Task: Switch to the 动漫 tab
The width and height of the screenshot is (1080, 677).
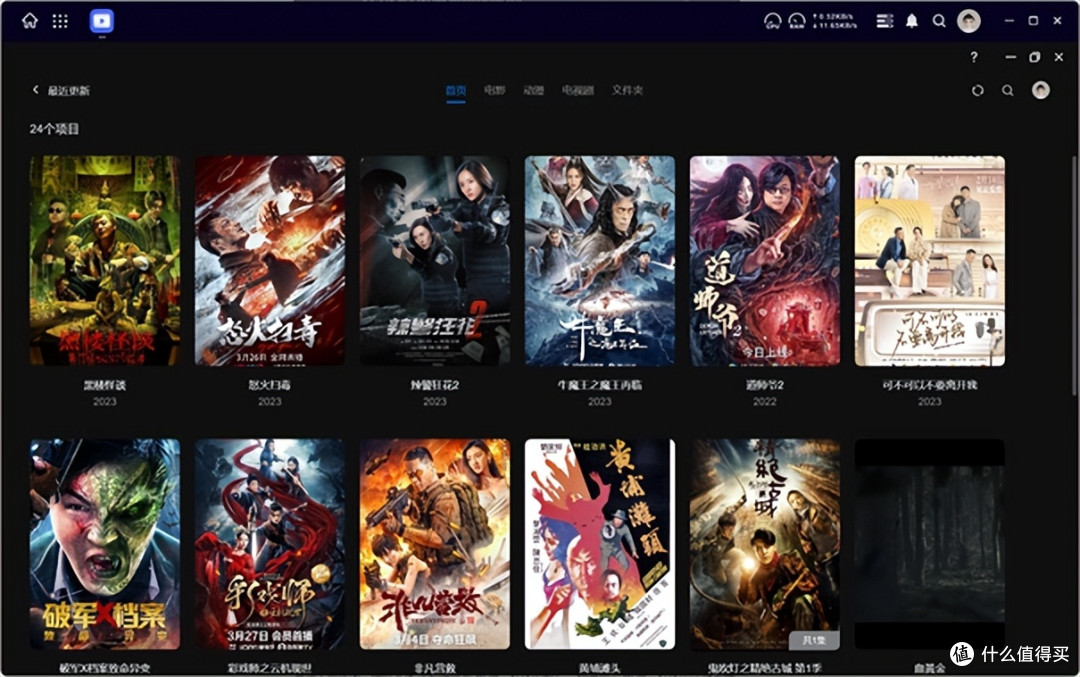Action: (x=534, y=90)
